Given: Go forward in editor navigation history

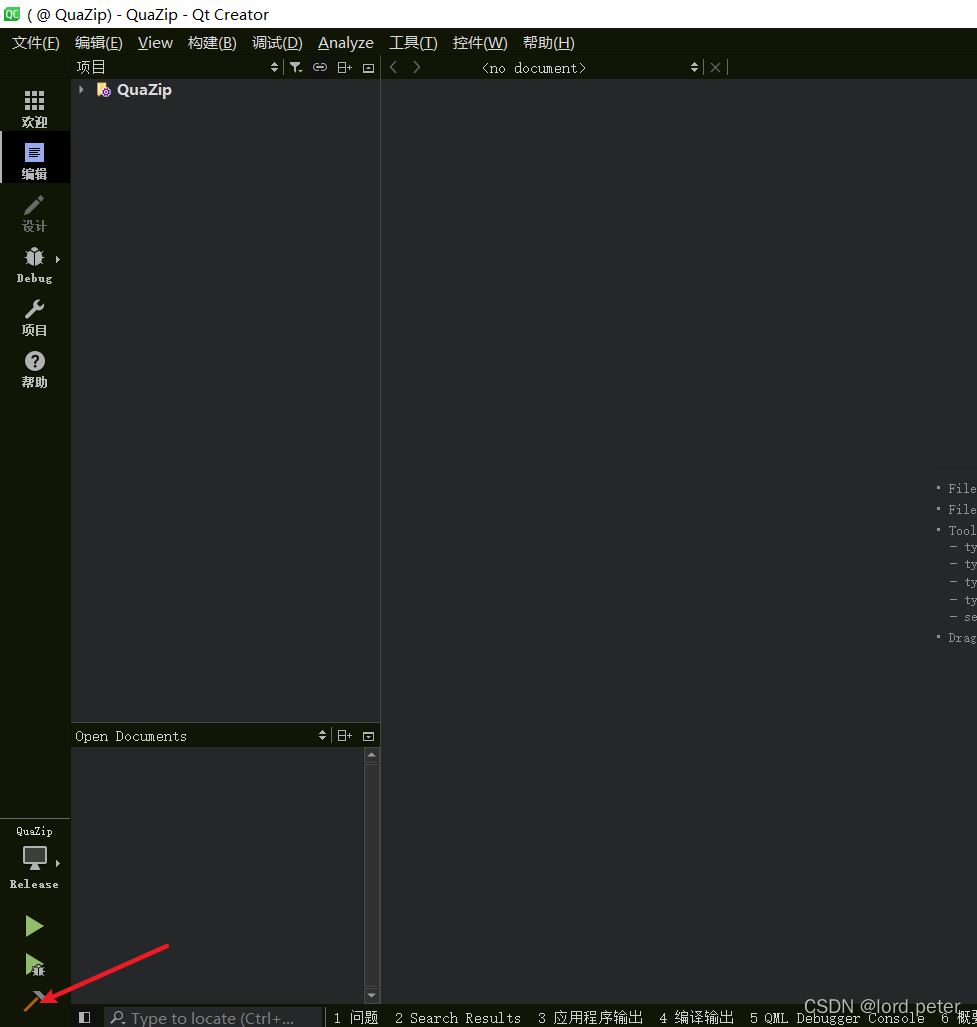Looking at the screenshot, I should 416,67.
